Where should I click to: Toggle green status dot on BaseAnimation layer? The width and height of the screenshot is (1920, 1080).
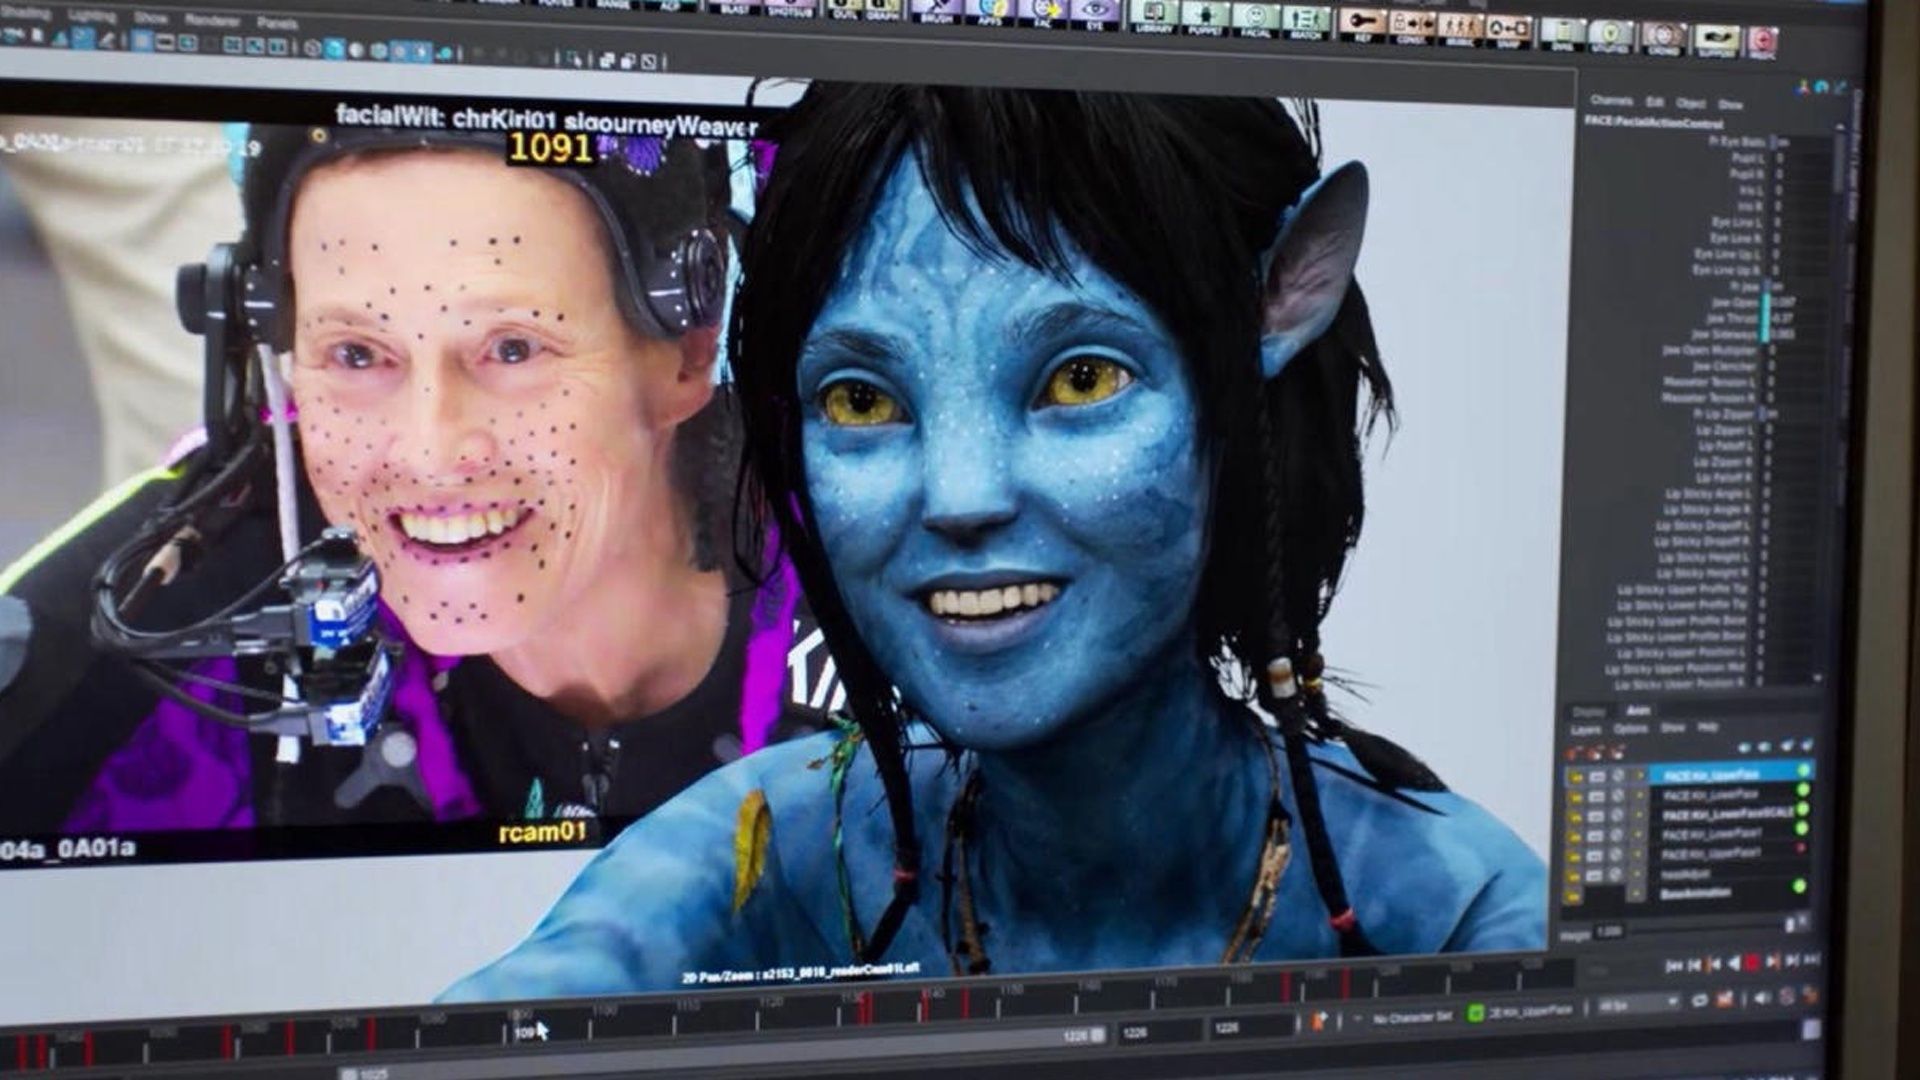1799,886
